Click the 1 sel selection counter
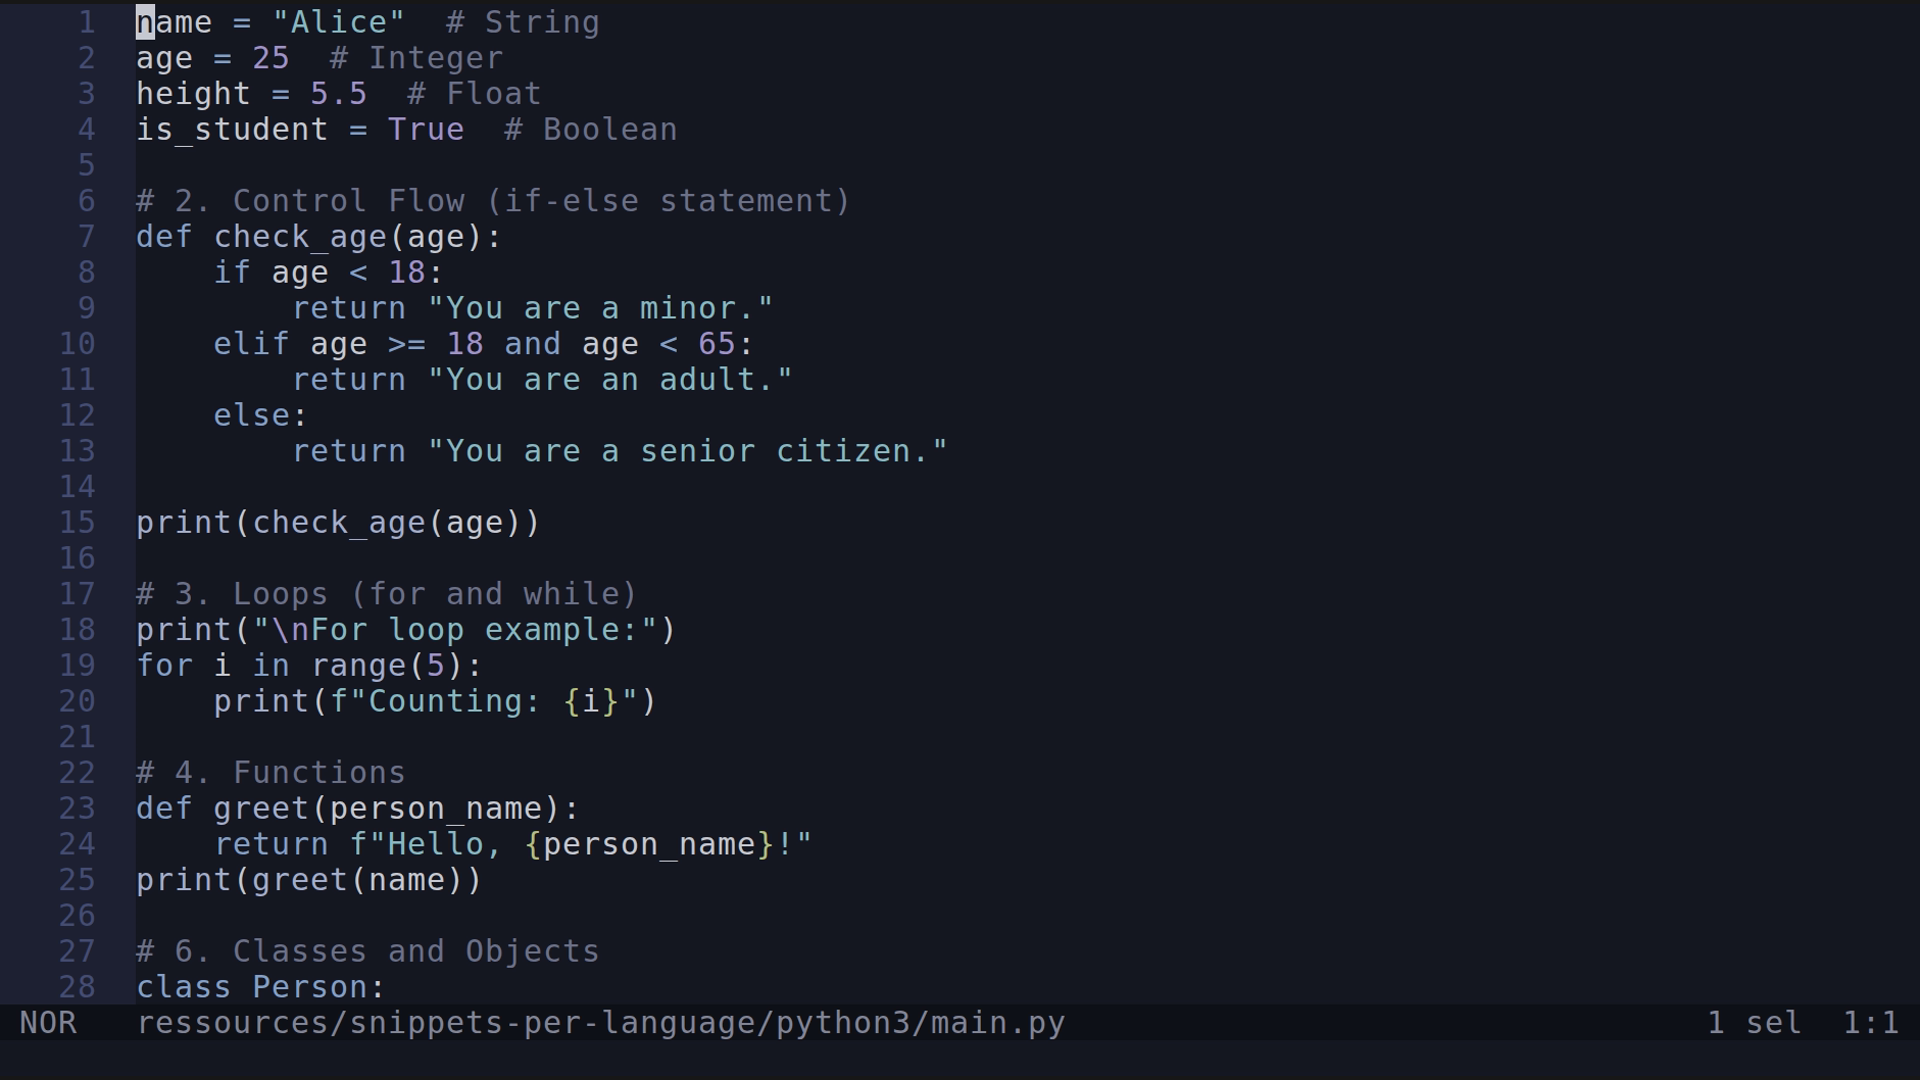The image size is (1920, 1080). coord(1751,1022)
